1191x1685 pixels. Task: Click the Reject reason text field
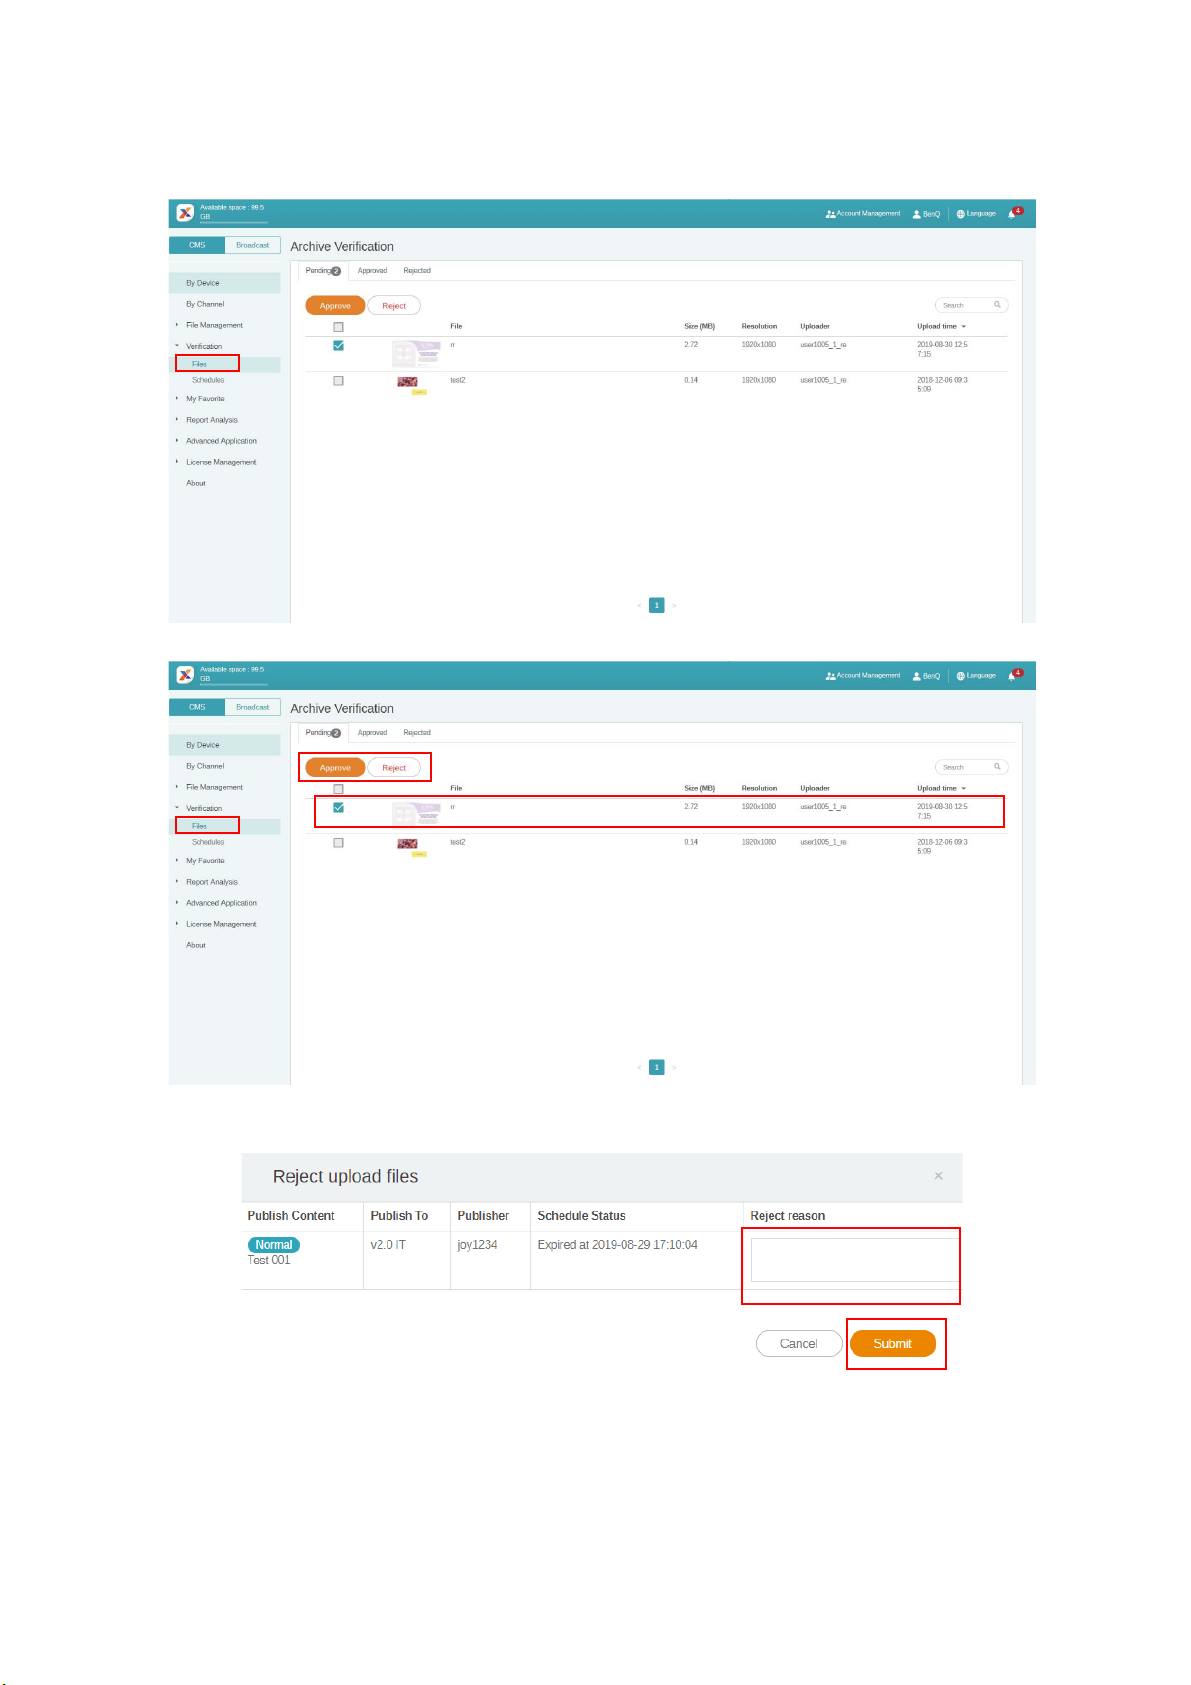(x=854, y=1260)
